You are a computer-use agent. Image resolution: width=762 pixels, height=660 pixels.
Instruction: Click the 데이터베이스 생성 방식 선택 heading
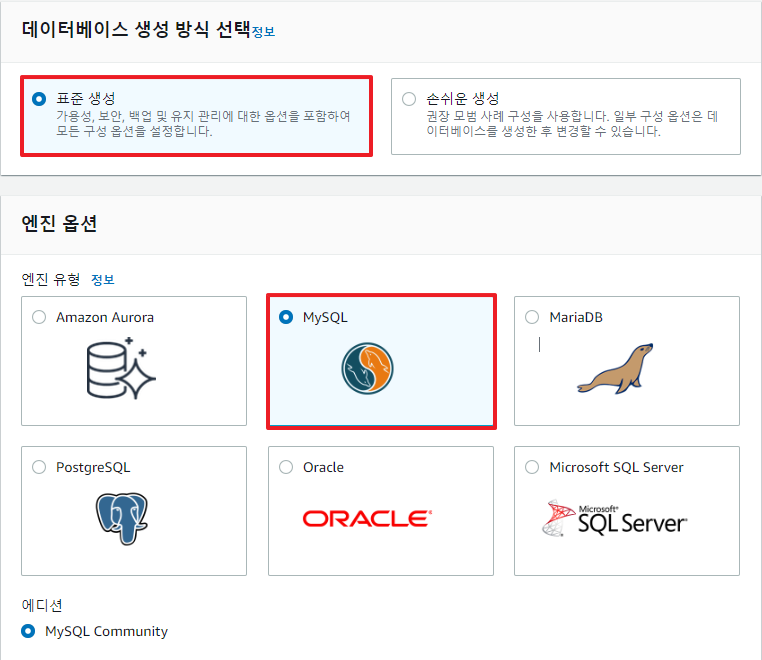click(x=136, y=30)
